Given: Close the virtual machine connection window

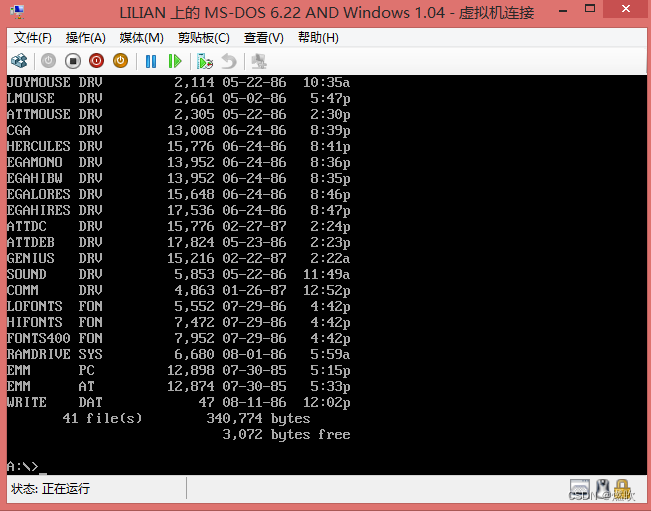Looking at the screenshot, I should click(x=626, y=9).
